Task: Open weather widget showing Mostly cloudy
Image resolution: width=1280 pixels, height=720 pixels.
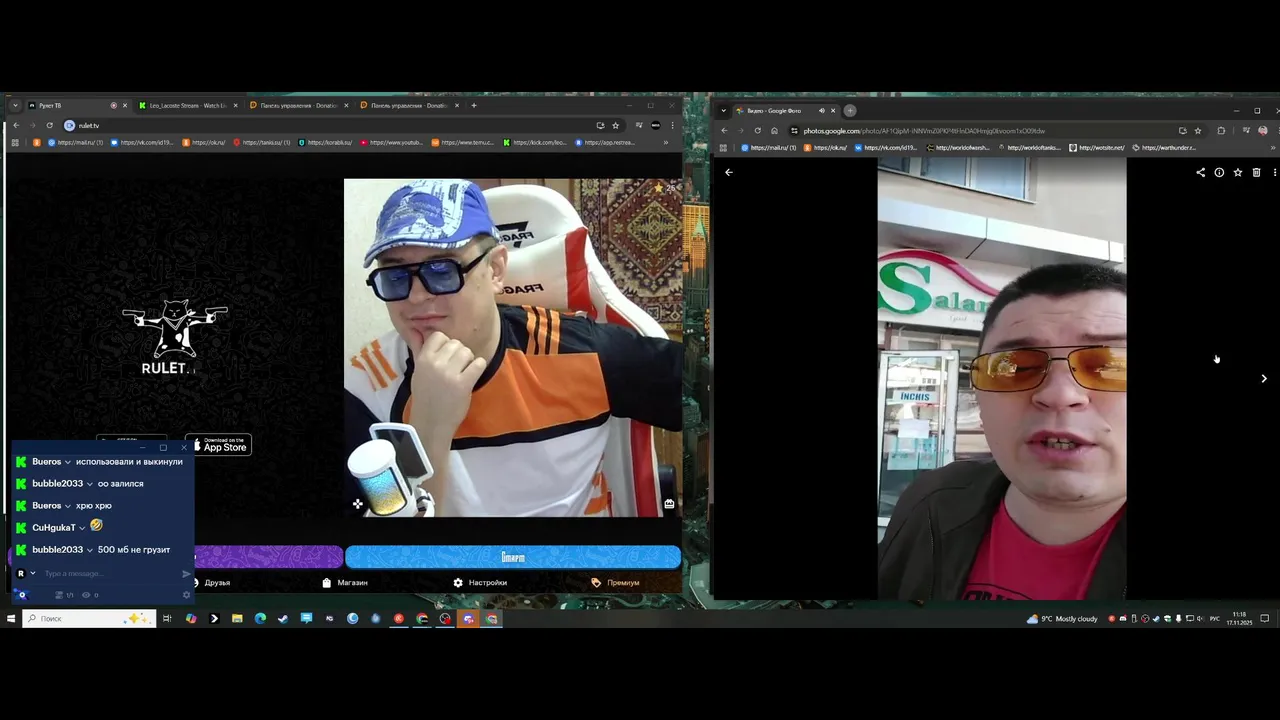Action: pos(1062,618)
